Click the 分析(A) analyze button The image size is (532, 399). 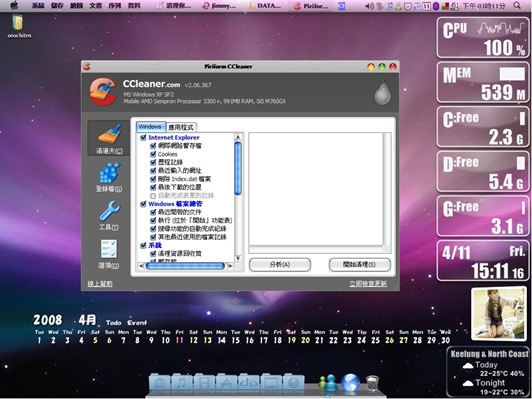280,265
